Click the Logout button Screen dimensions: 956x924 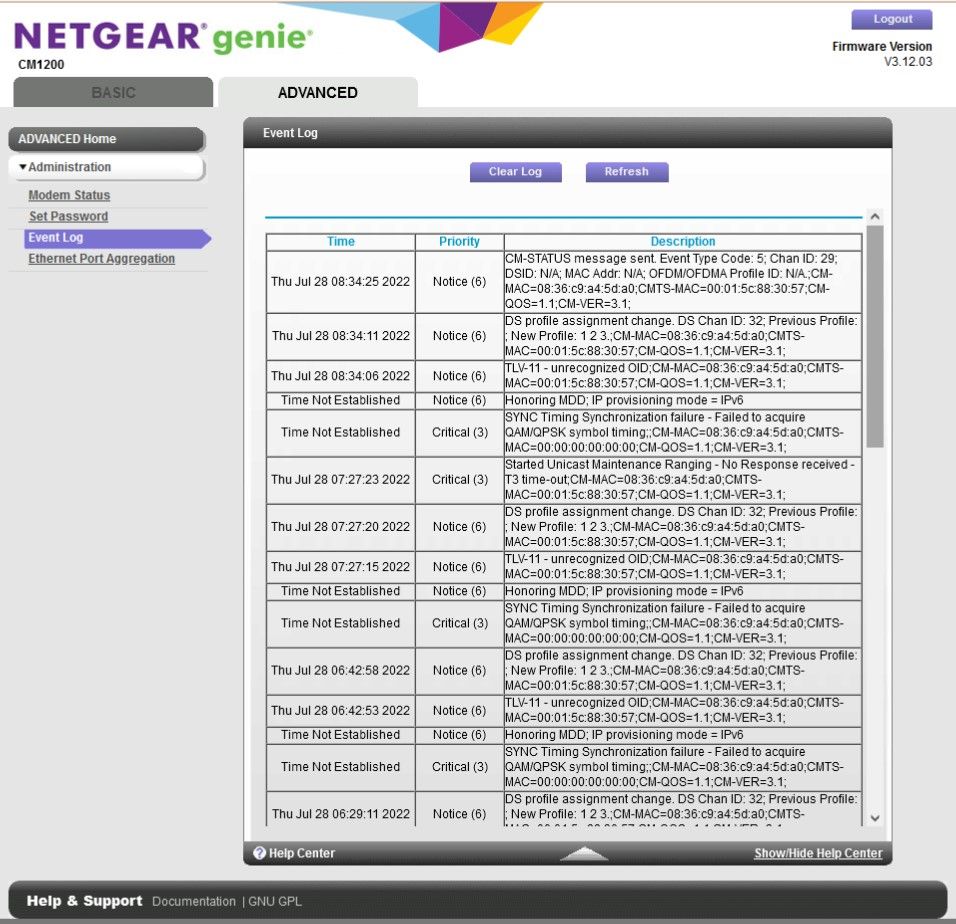[x=891, y=18]
